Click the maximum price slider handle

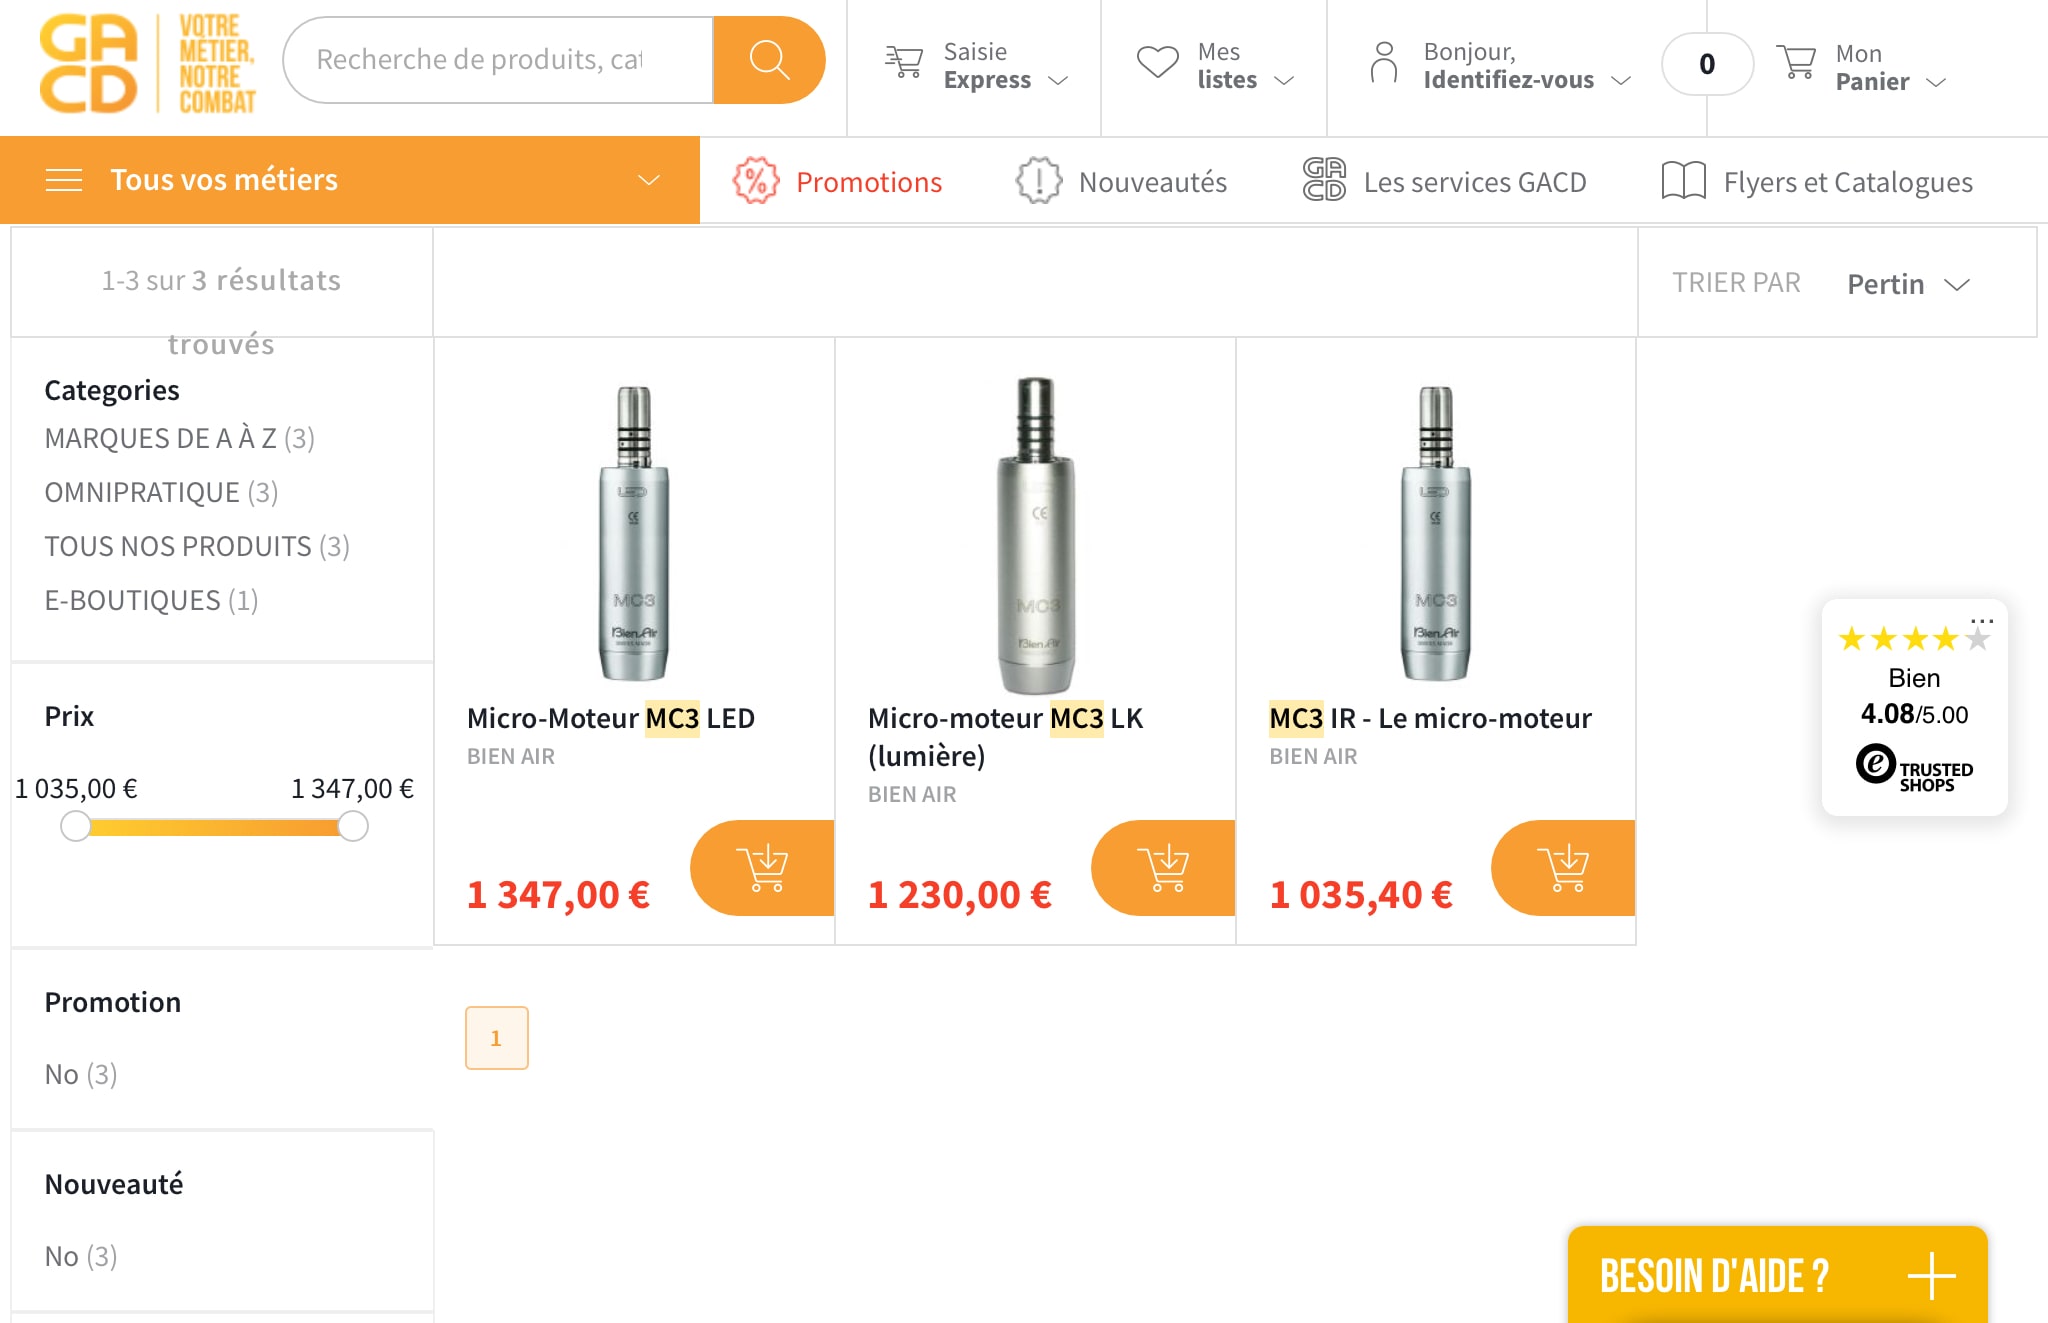(x=353, y=826)
